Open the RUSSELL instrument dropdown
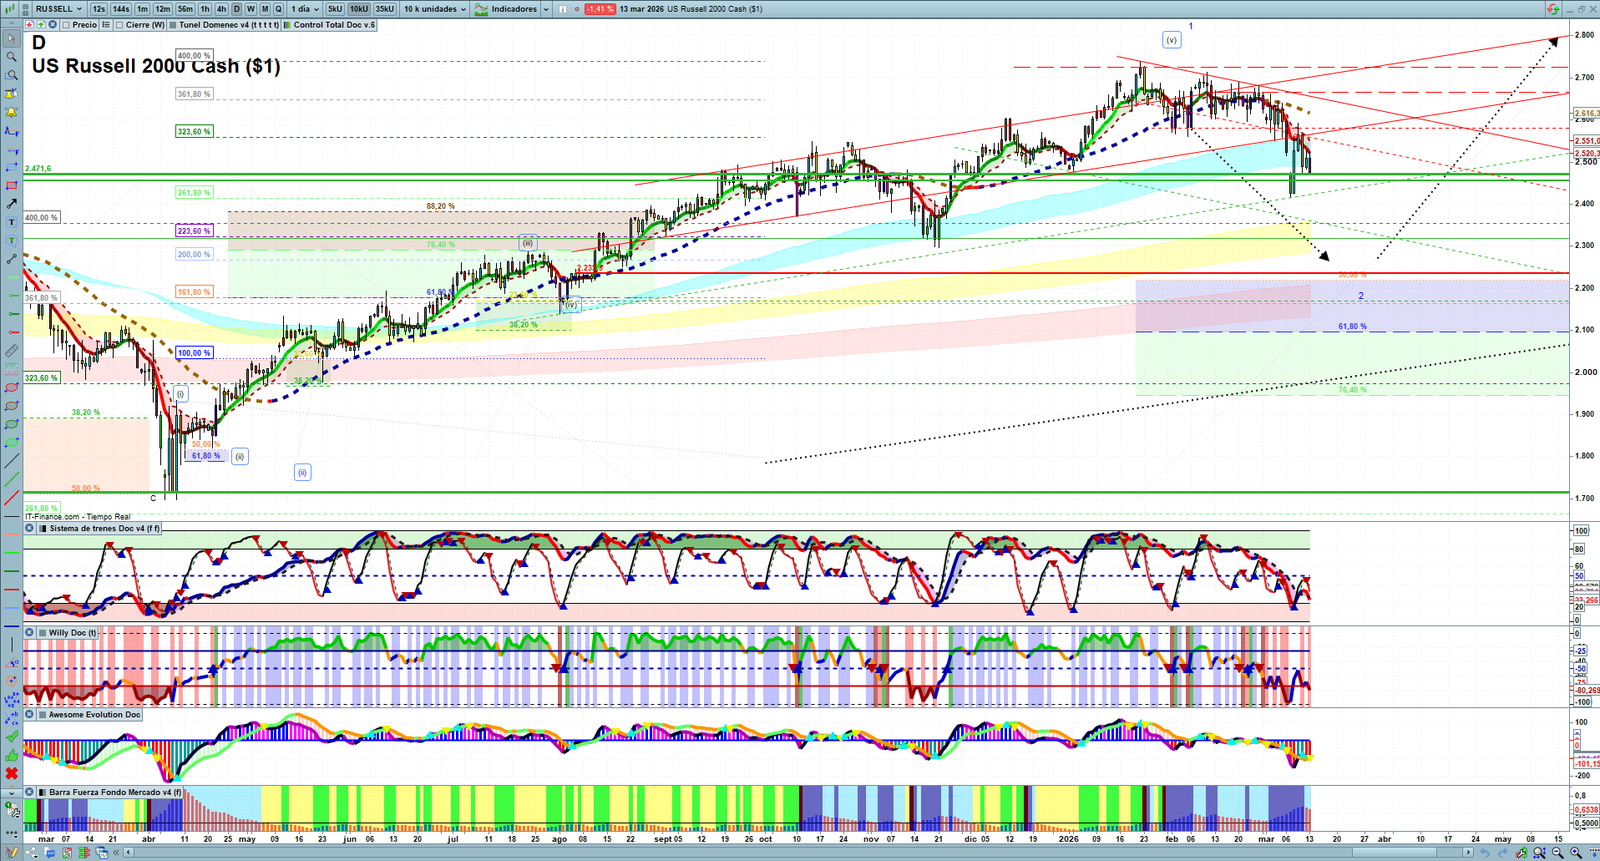Image resolution: width=1600 pixels, height=861 pixels. pyautogui.click(x=58, y=9)
